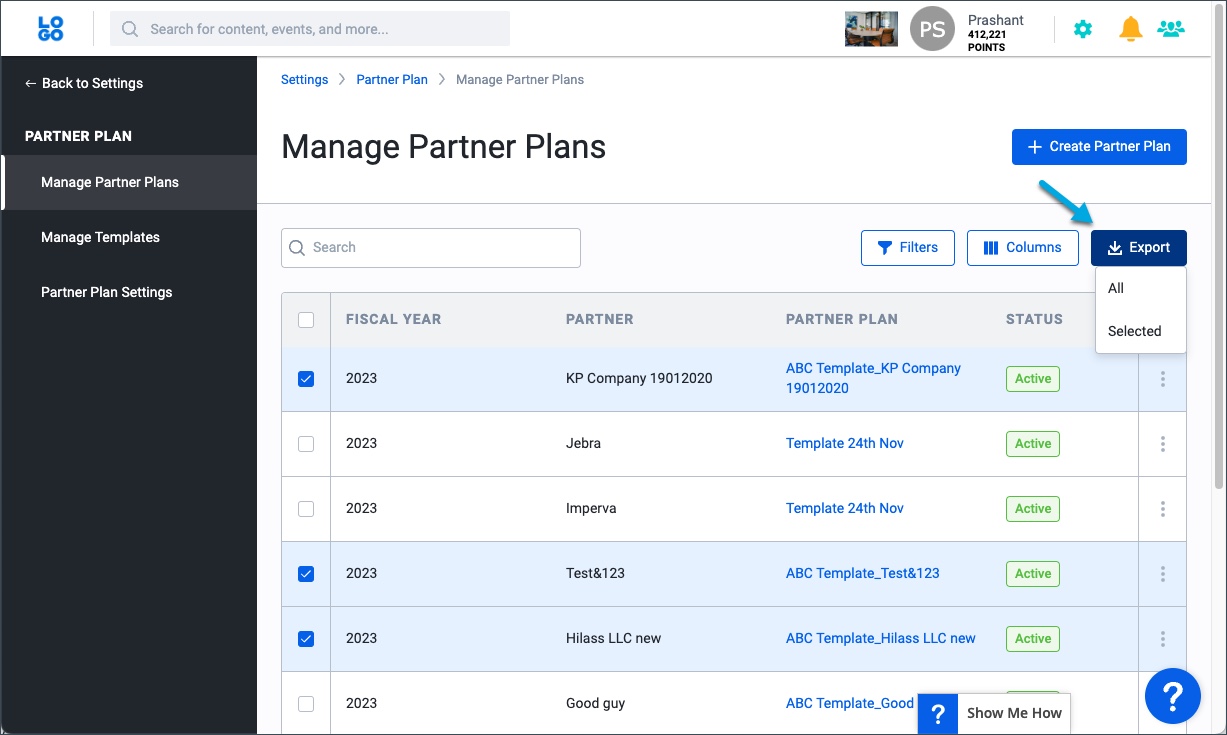Click Active status badge for Test&123
The image size is (1227, 735).
click(1033, 574)
